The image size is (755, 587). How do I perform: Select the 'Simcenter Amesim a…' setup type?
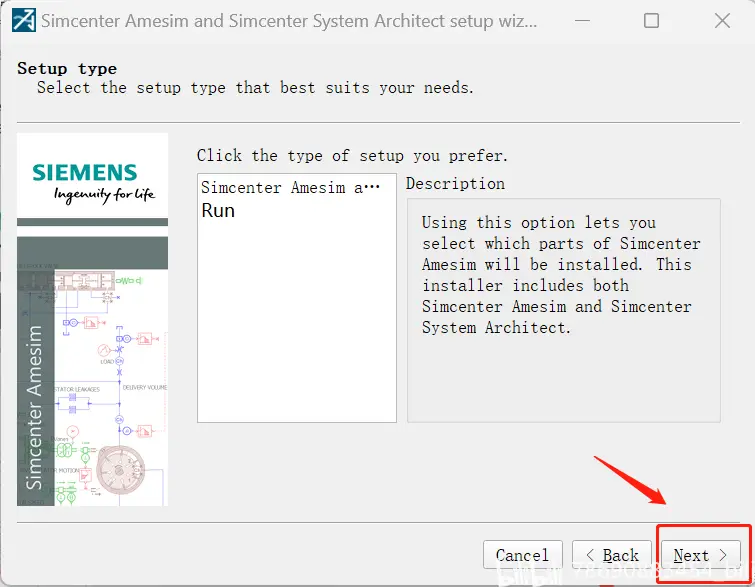[296, 187]
